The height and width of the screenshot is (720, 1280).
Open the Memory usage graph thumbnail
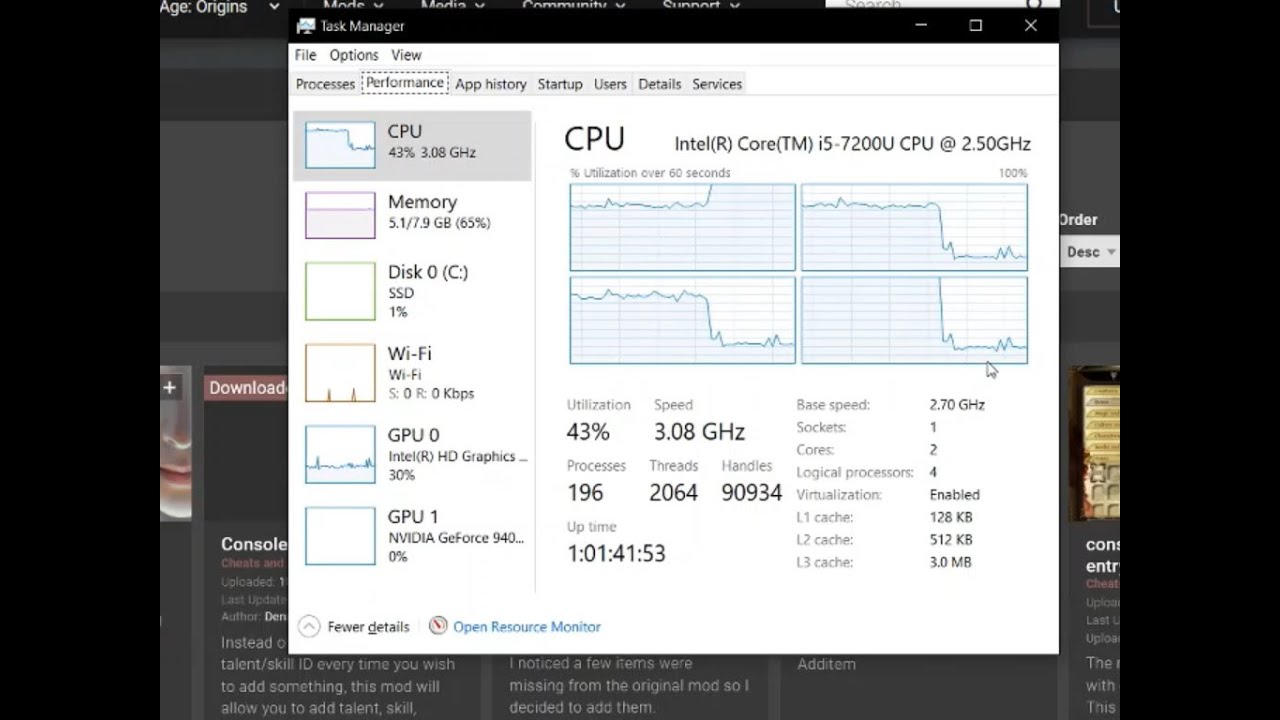point(340,215)
